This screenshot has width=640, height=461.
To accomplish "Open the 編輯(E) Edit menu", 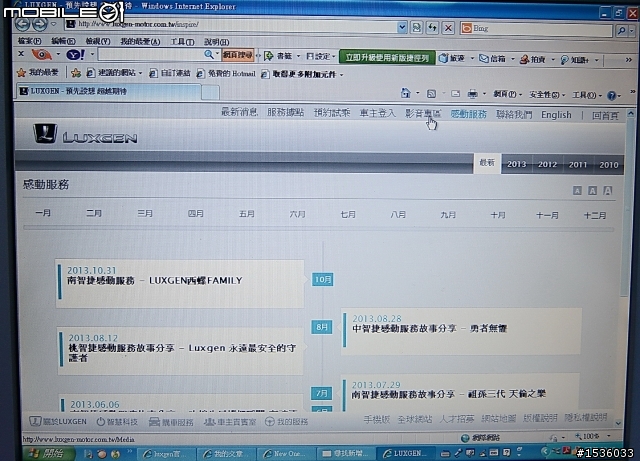I will [x=63, y=41].
